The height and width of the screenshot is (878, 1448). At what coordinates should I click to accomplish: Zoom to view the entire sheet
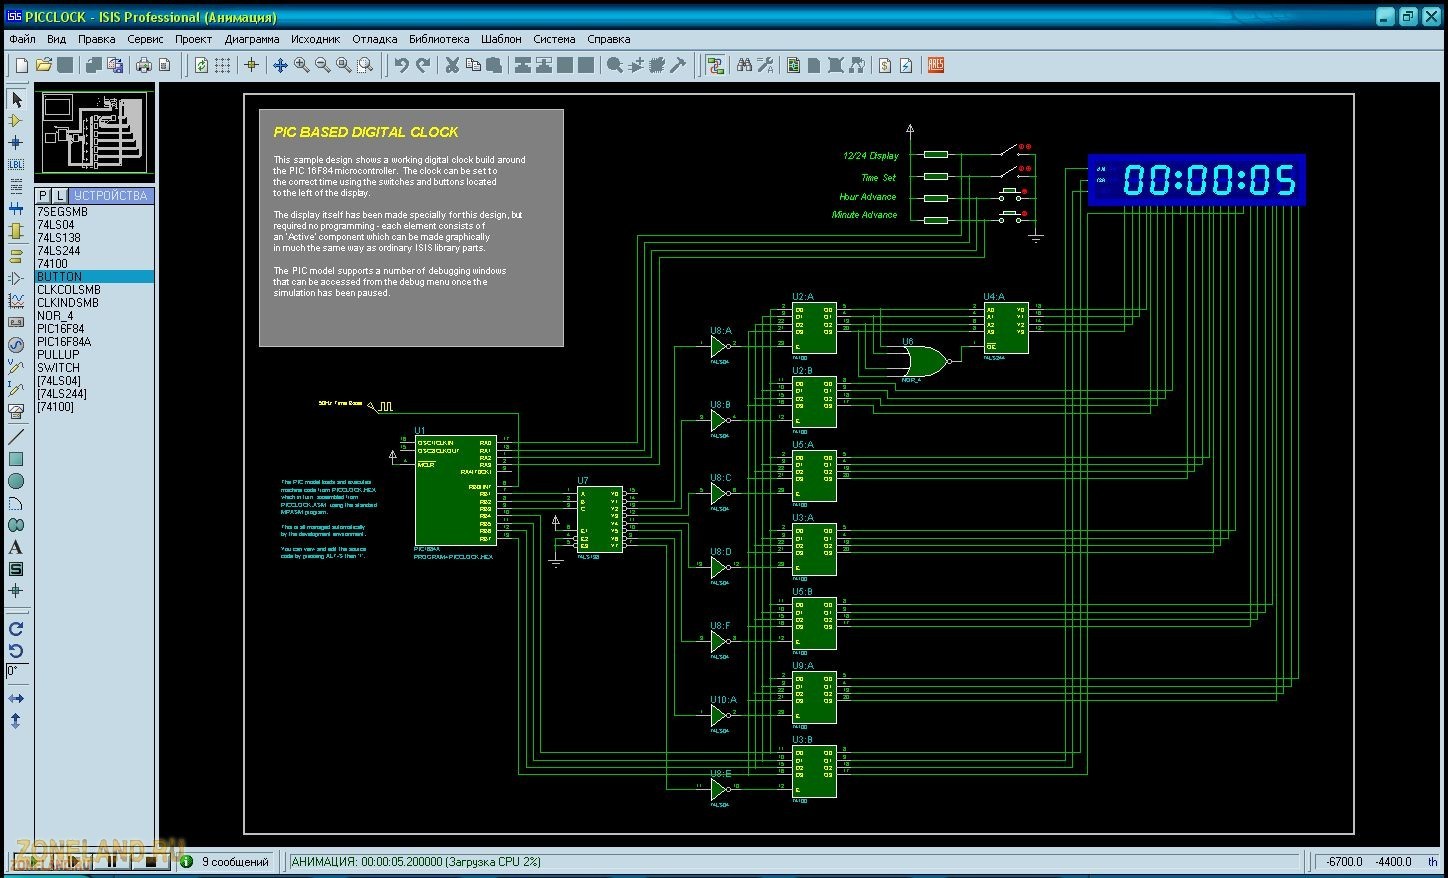click(343, 65)
